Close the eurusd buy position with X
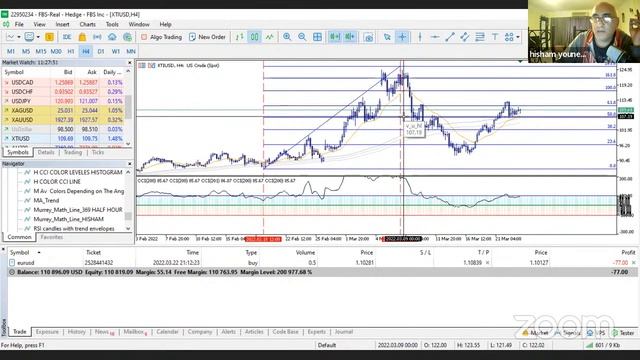Image resolution: width=640 pixels, height=360 pixels. [633, 263]
